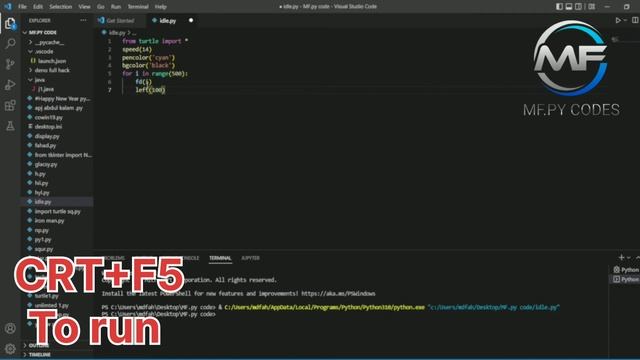Expand the __pycache__ folder
This screenshot has height=360, width=640.
tap(49, 42)
